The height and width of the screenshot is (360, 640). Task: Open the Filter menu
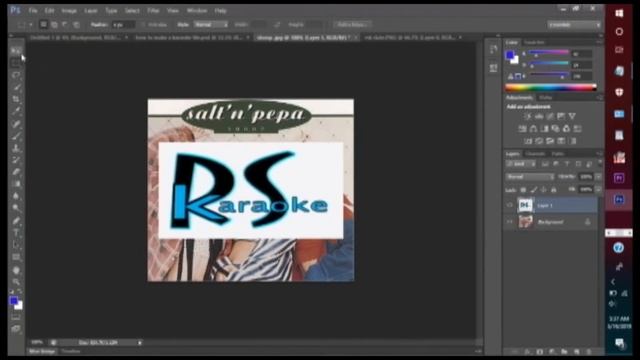coord(153,11)
